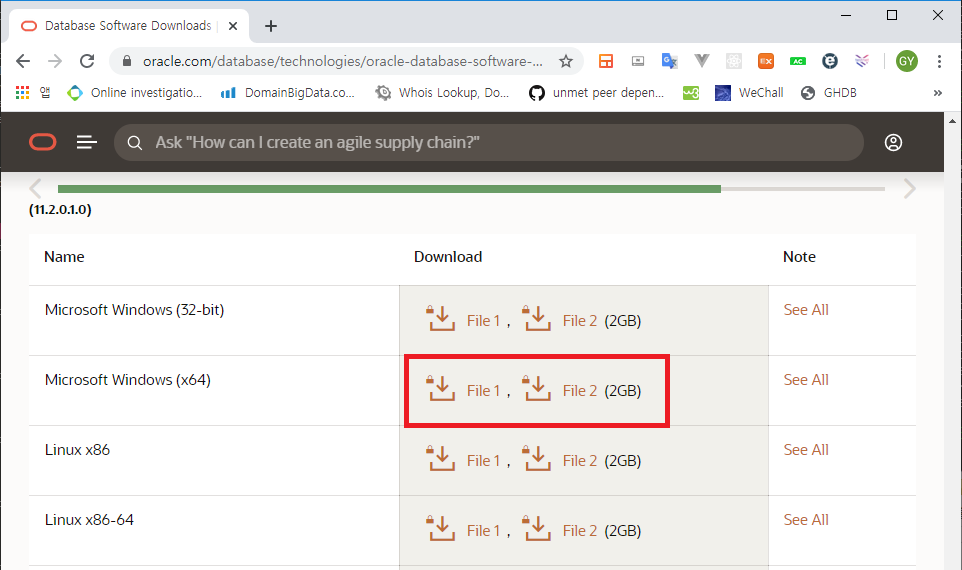Download File 2 icon for Linux x86-64

(536, 528)
